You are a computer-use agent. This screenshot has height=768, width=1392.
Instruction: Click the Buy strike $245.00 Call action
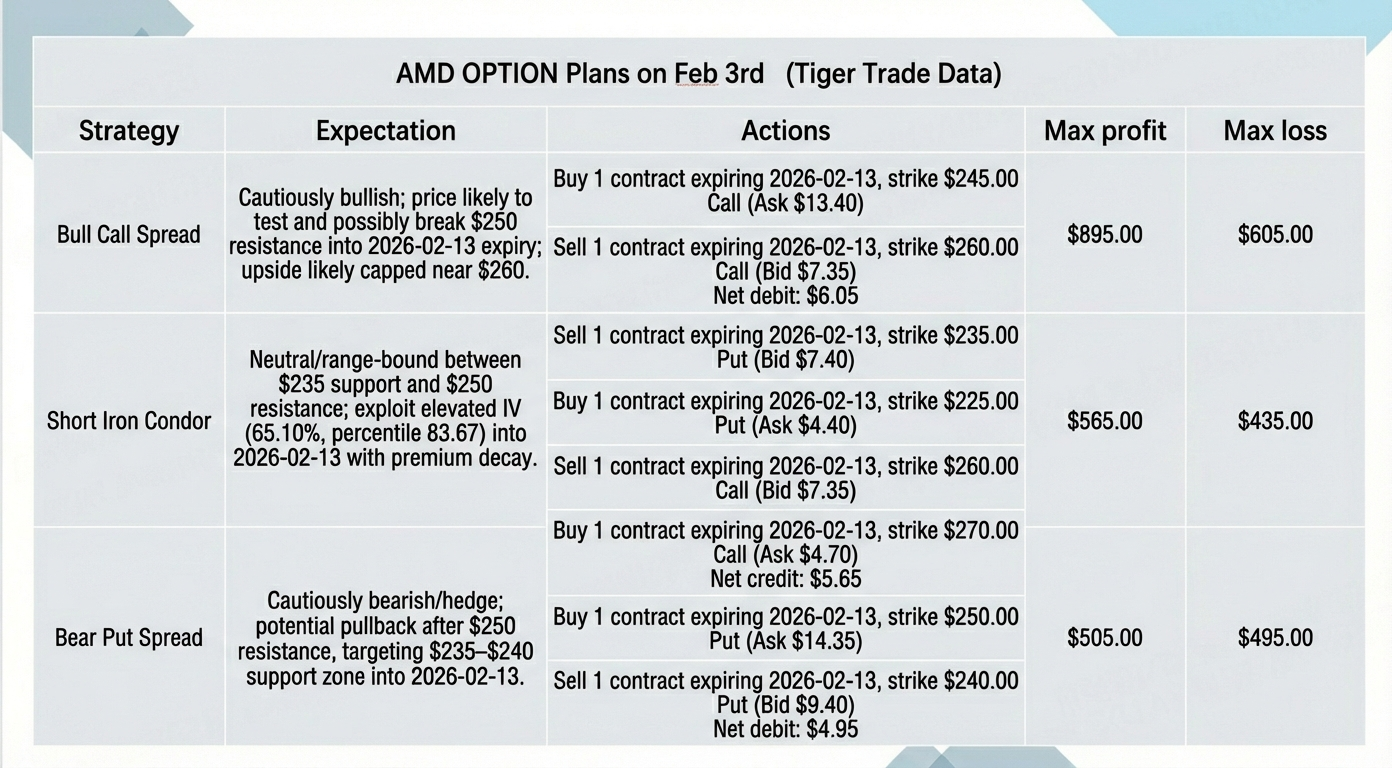click(x=786, y=191)
